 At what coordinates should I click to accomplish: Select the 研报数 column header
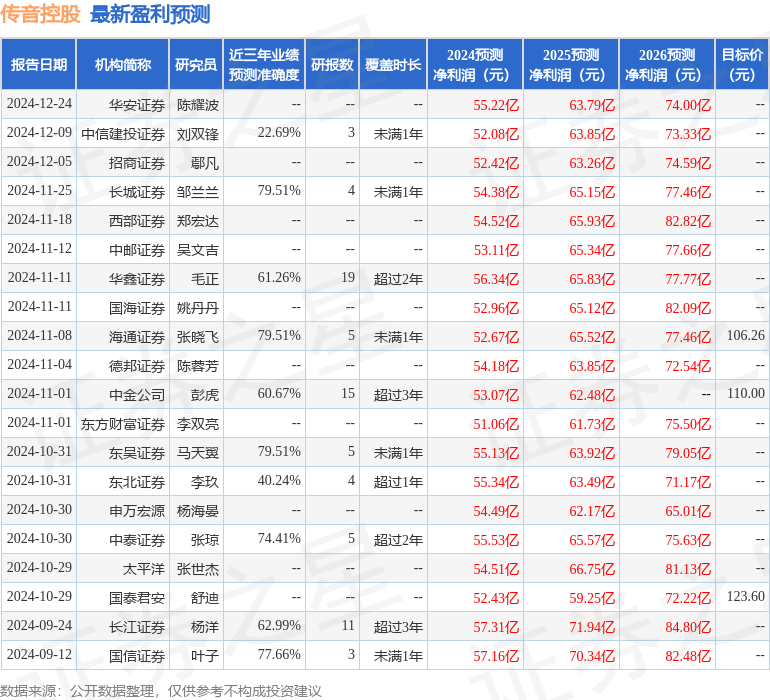click(x=332, y=64)
